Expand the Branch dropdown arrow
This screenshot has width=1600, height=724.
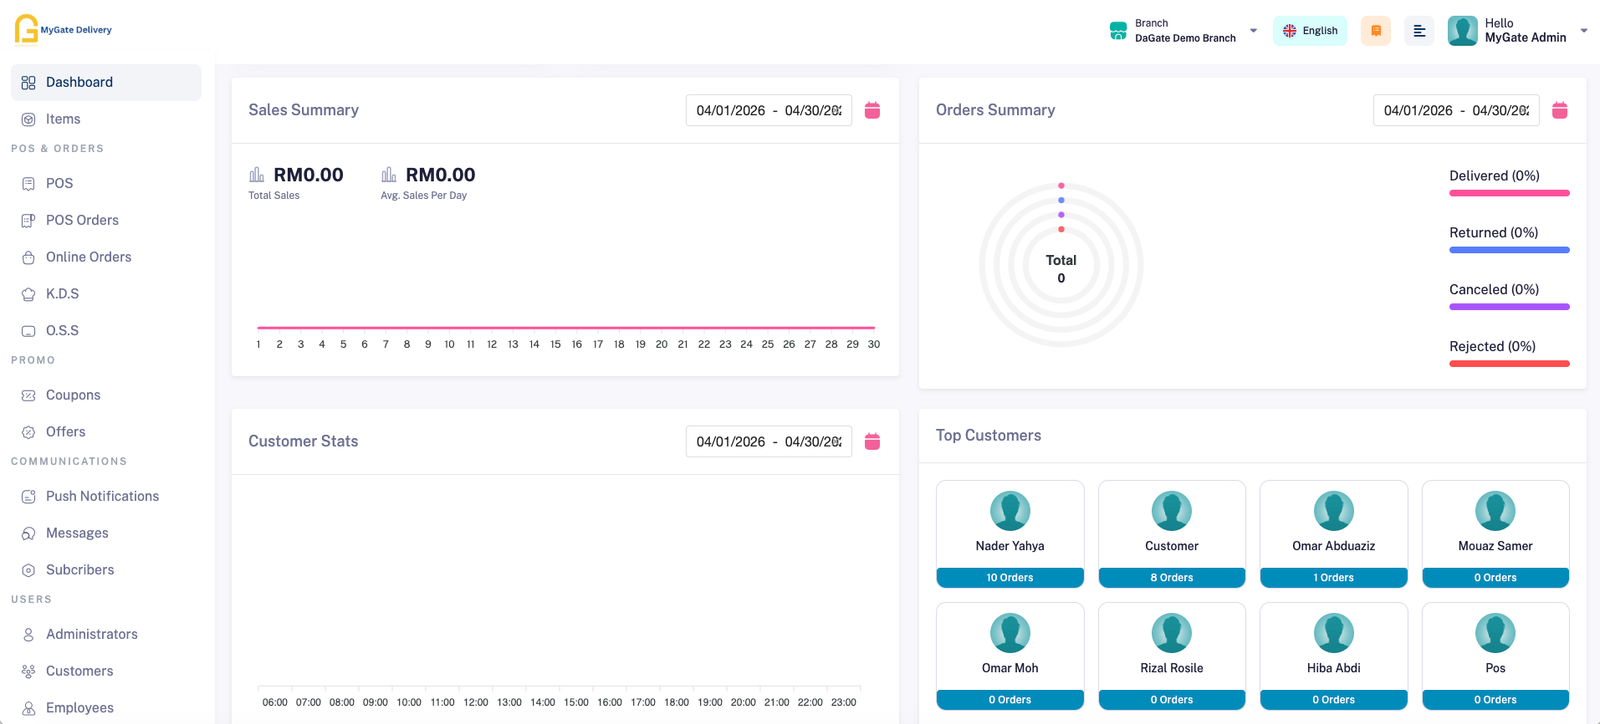1253,31
